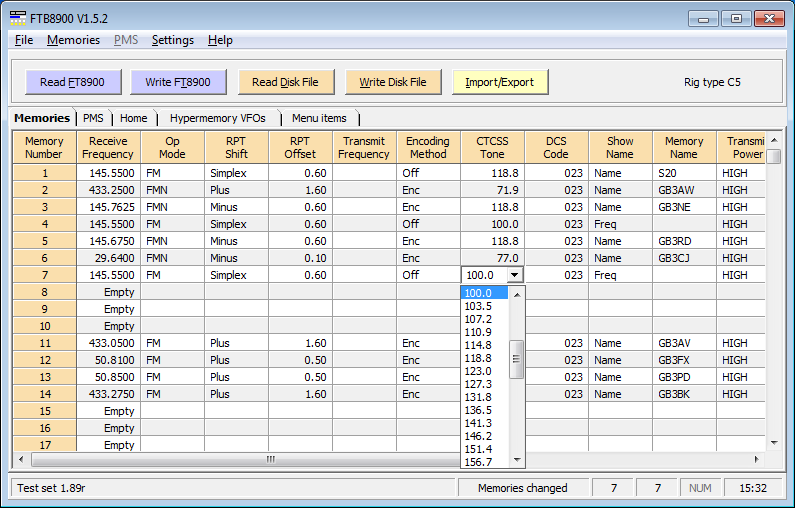
Task: Click the FTB8900 app icon in title bar
Action: (x=17, y=18)
